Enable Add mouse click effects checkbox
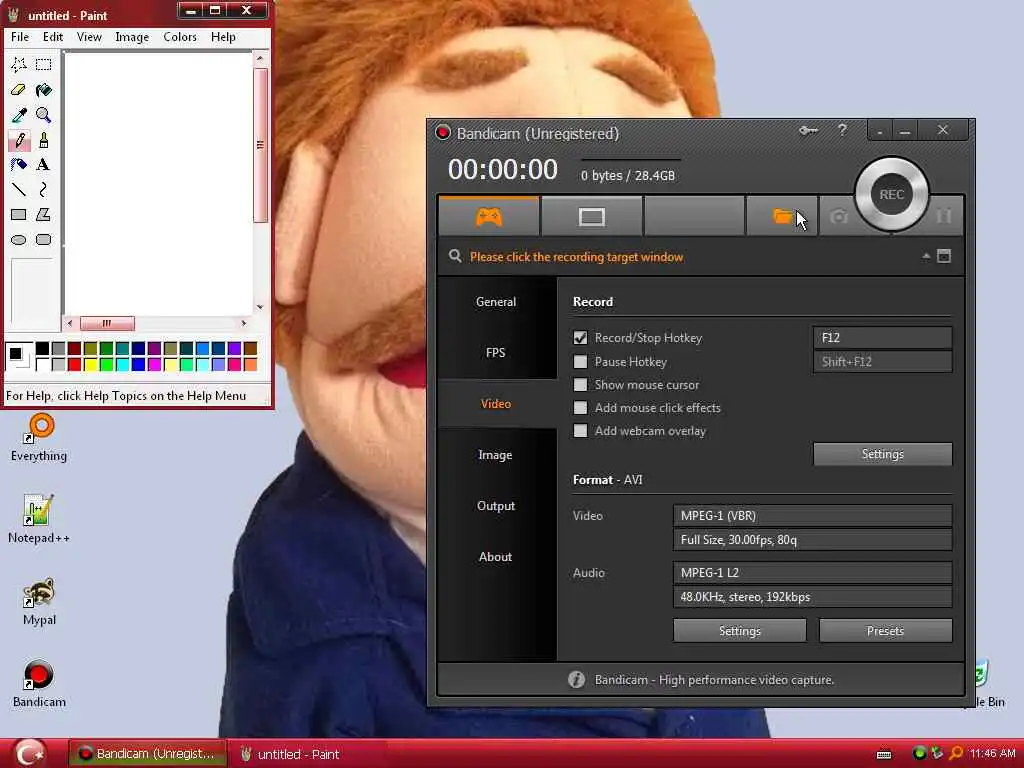Screen dimensions: 1024x768 580,408
